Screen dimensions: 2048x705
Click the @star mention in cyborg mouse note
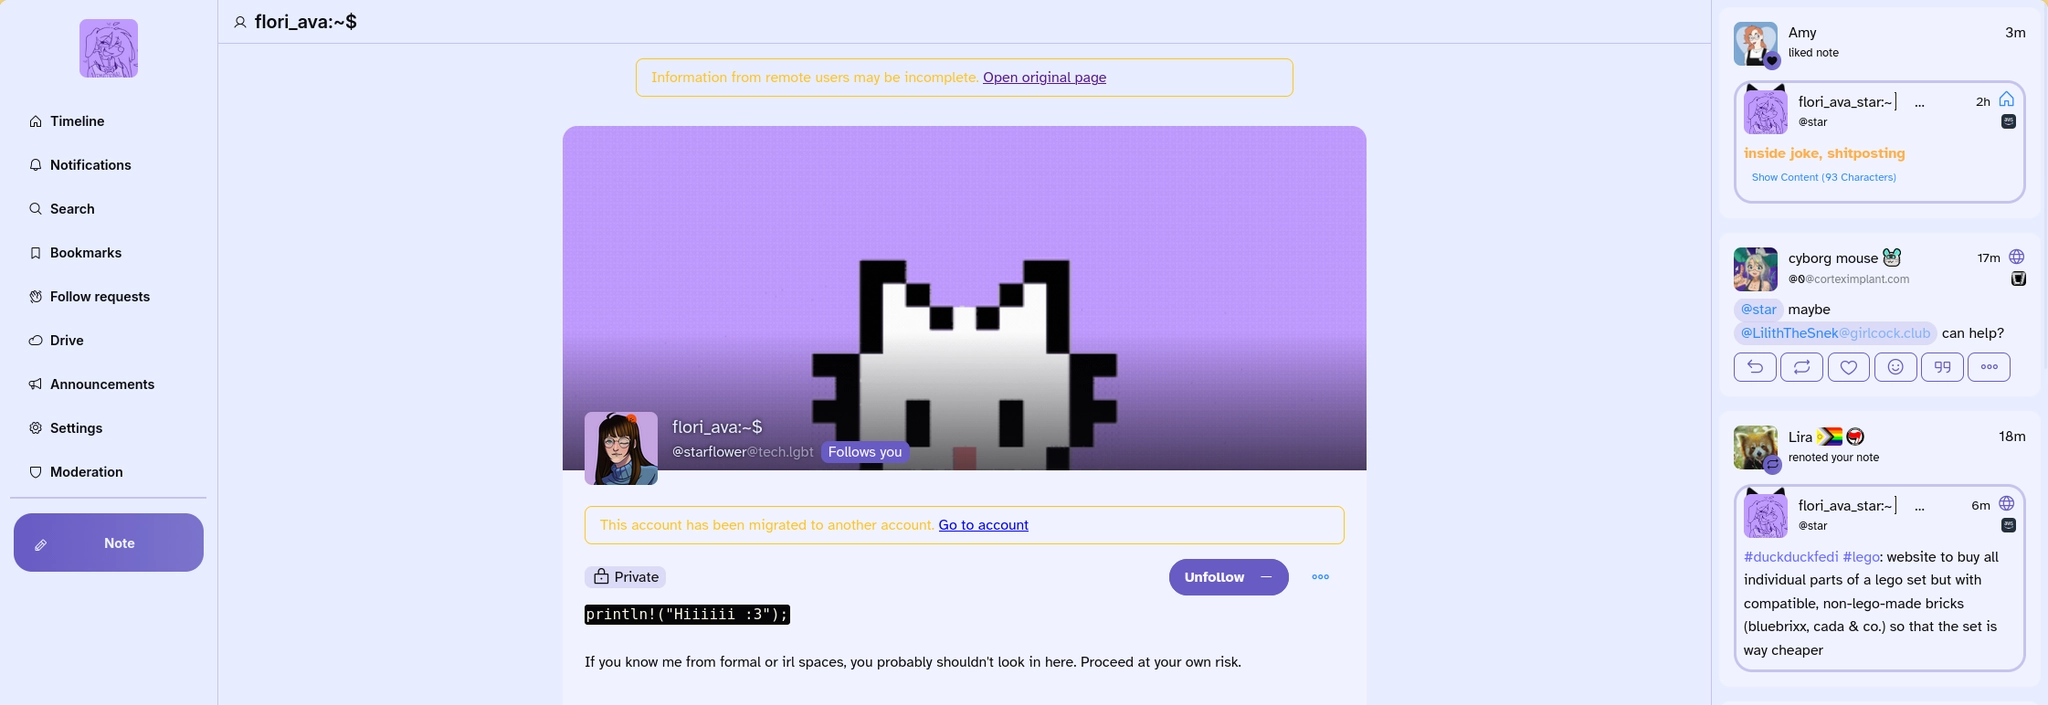tap(1758, 310)
